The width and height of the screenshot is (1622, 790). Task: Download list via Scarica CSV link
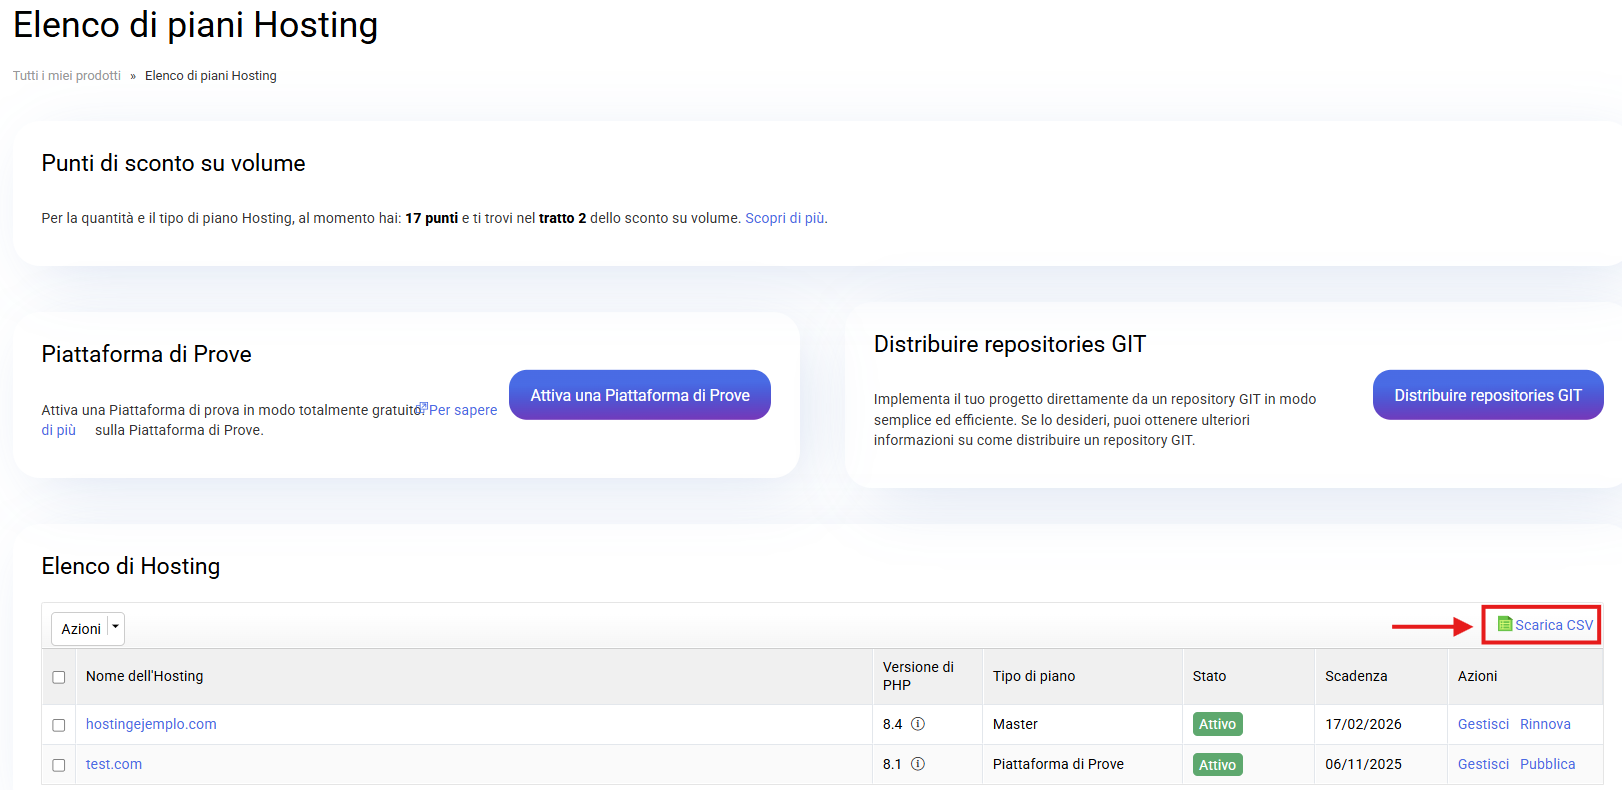1553,625
